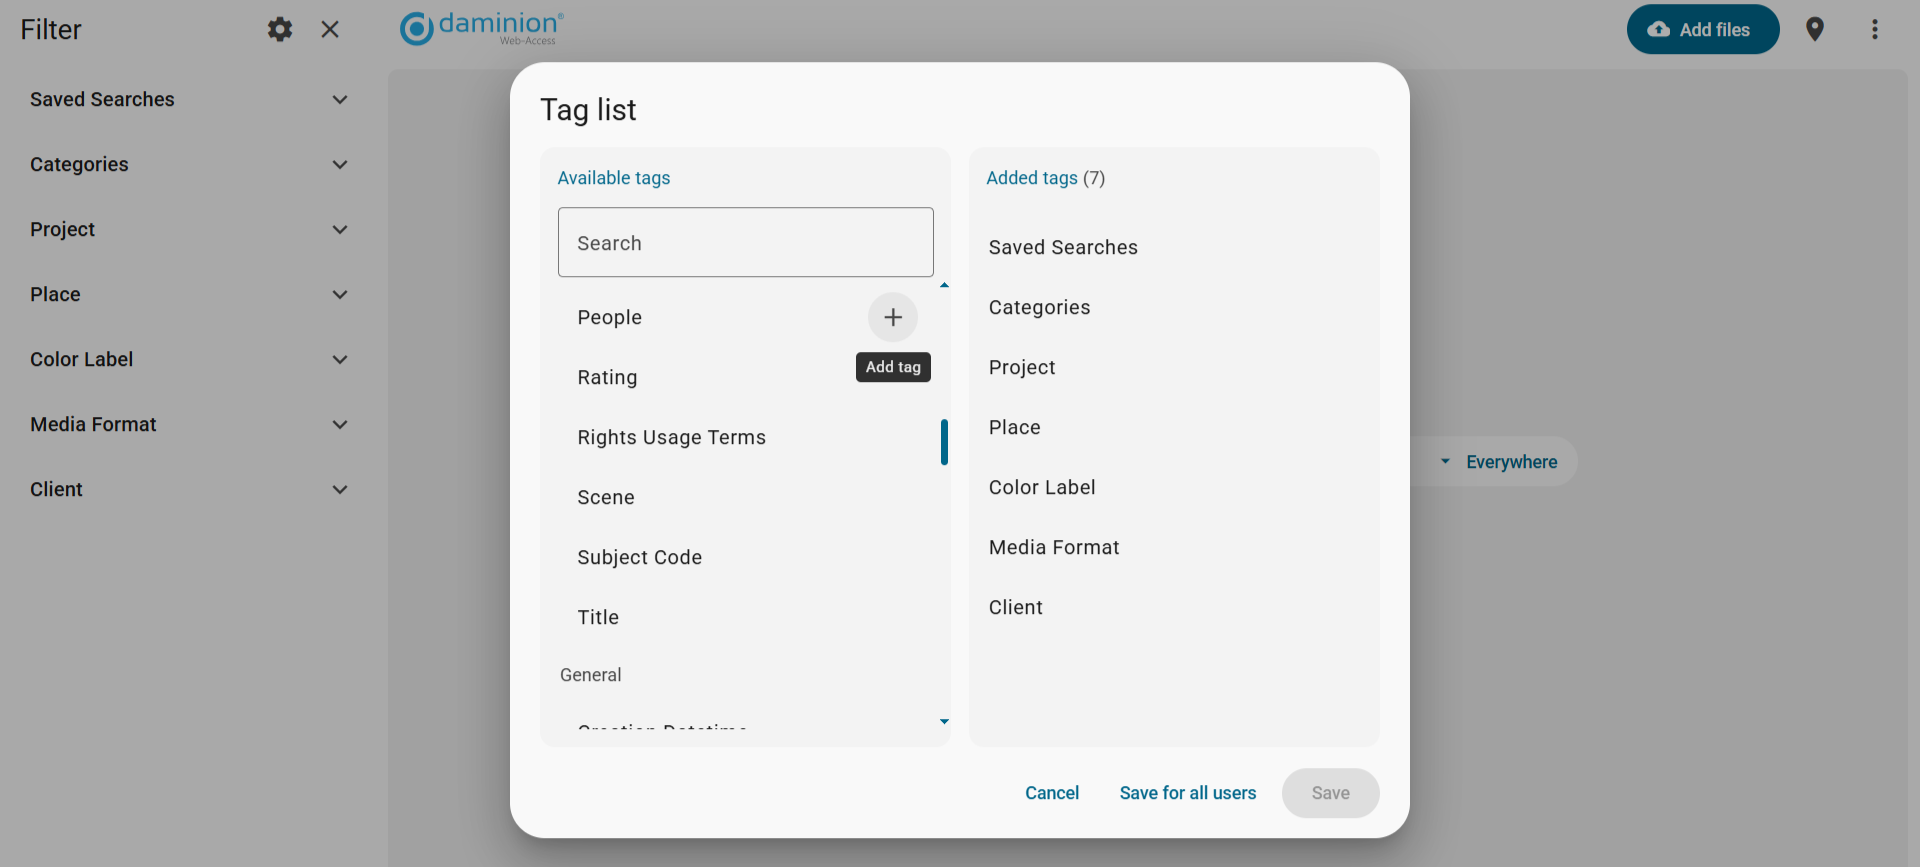Expand the Saved Searches filter section
Screen dimensions: 1920x867
click(340, 100)
